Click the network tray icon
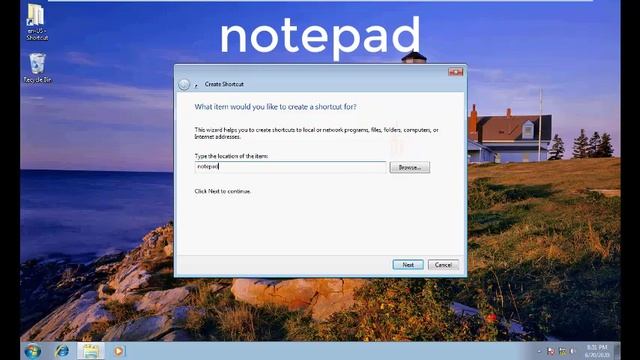 [562, 351]
